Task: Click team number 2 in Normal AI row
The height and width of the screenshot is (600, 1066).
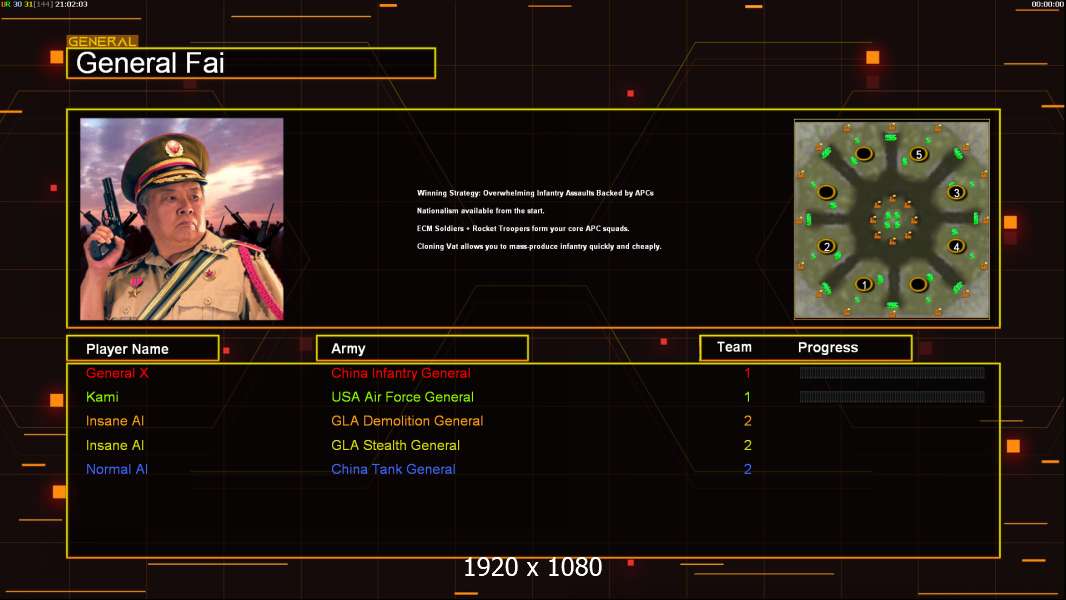Action: click(x=747, y=470)
